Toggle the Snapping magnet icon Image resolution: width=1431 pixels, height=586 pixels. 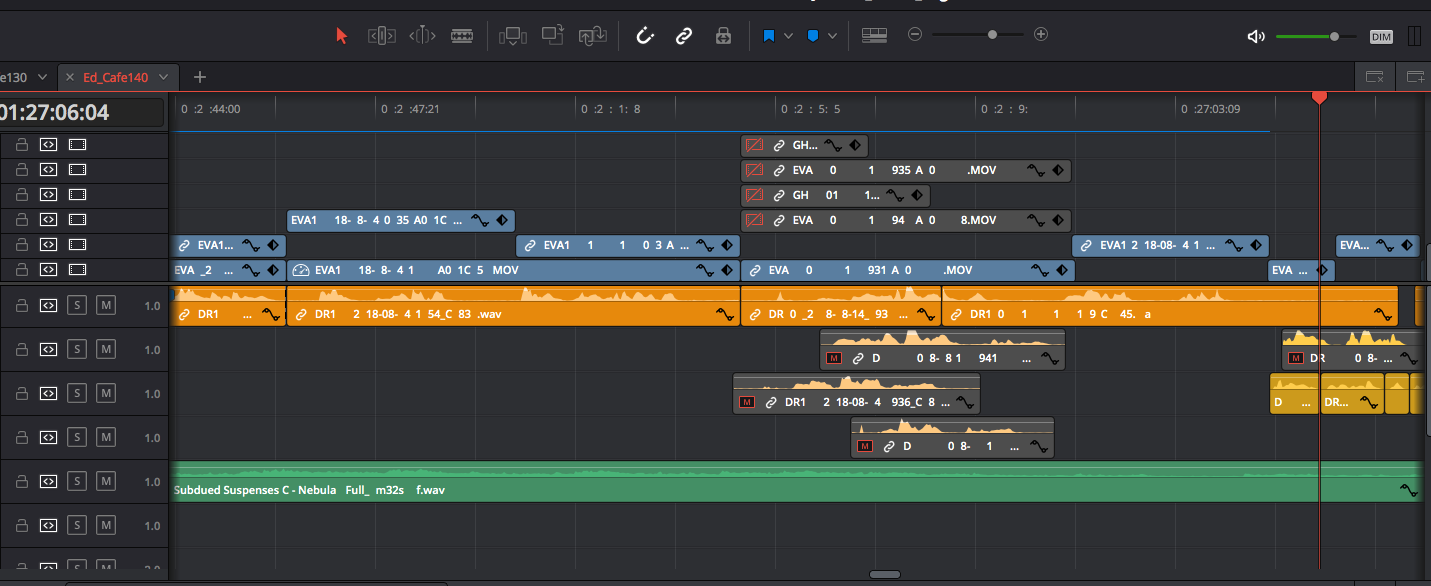pos(646,36)
